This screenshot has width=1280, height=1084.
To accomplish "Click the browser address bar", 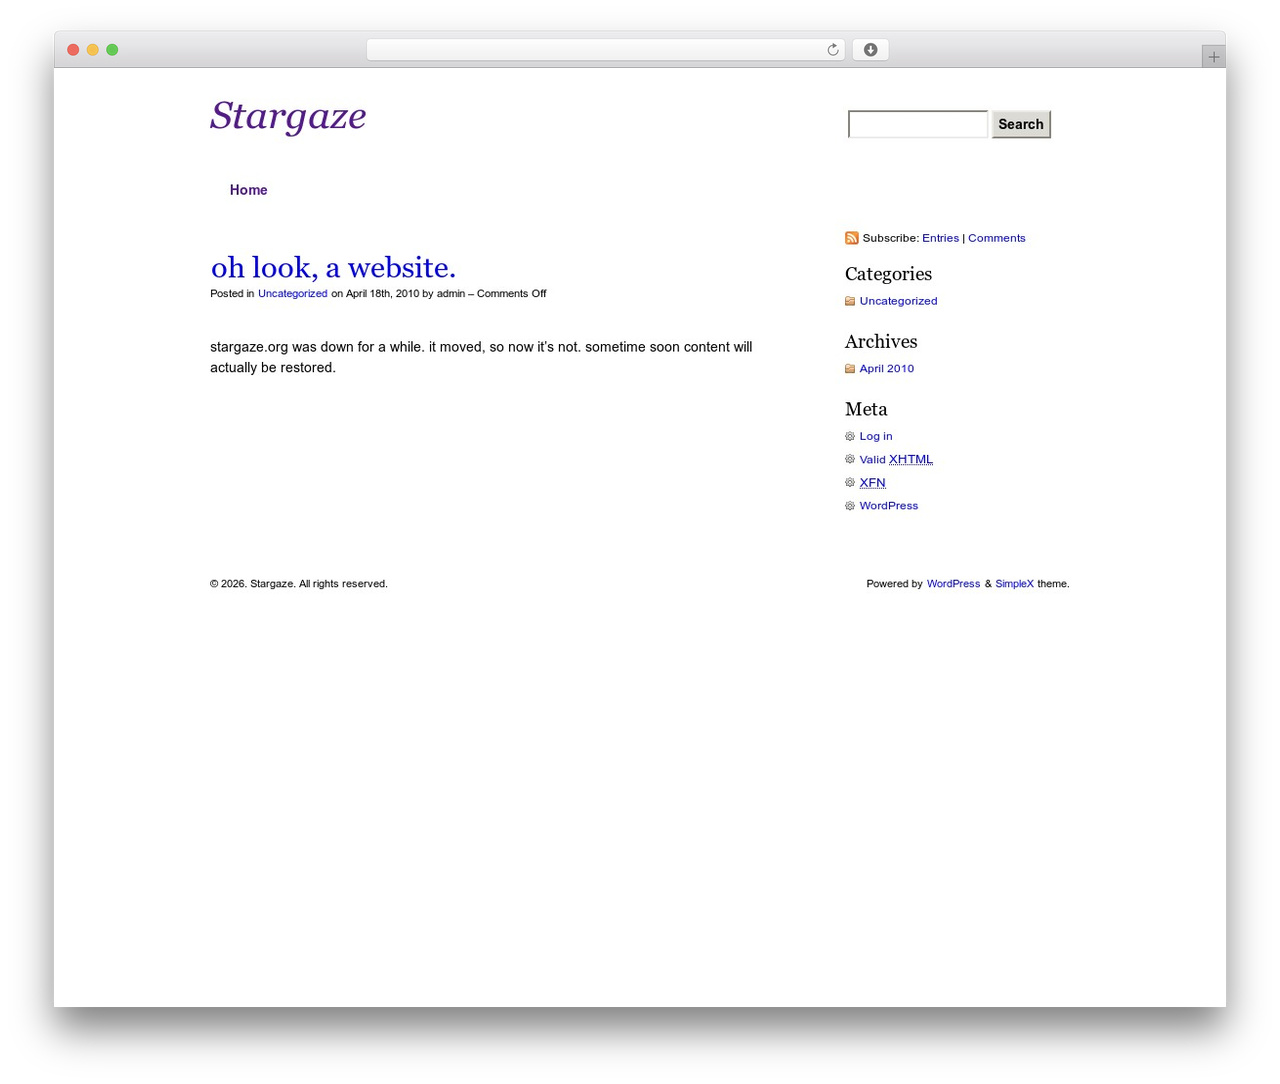I will pos(606,50).
